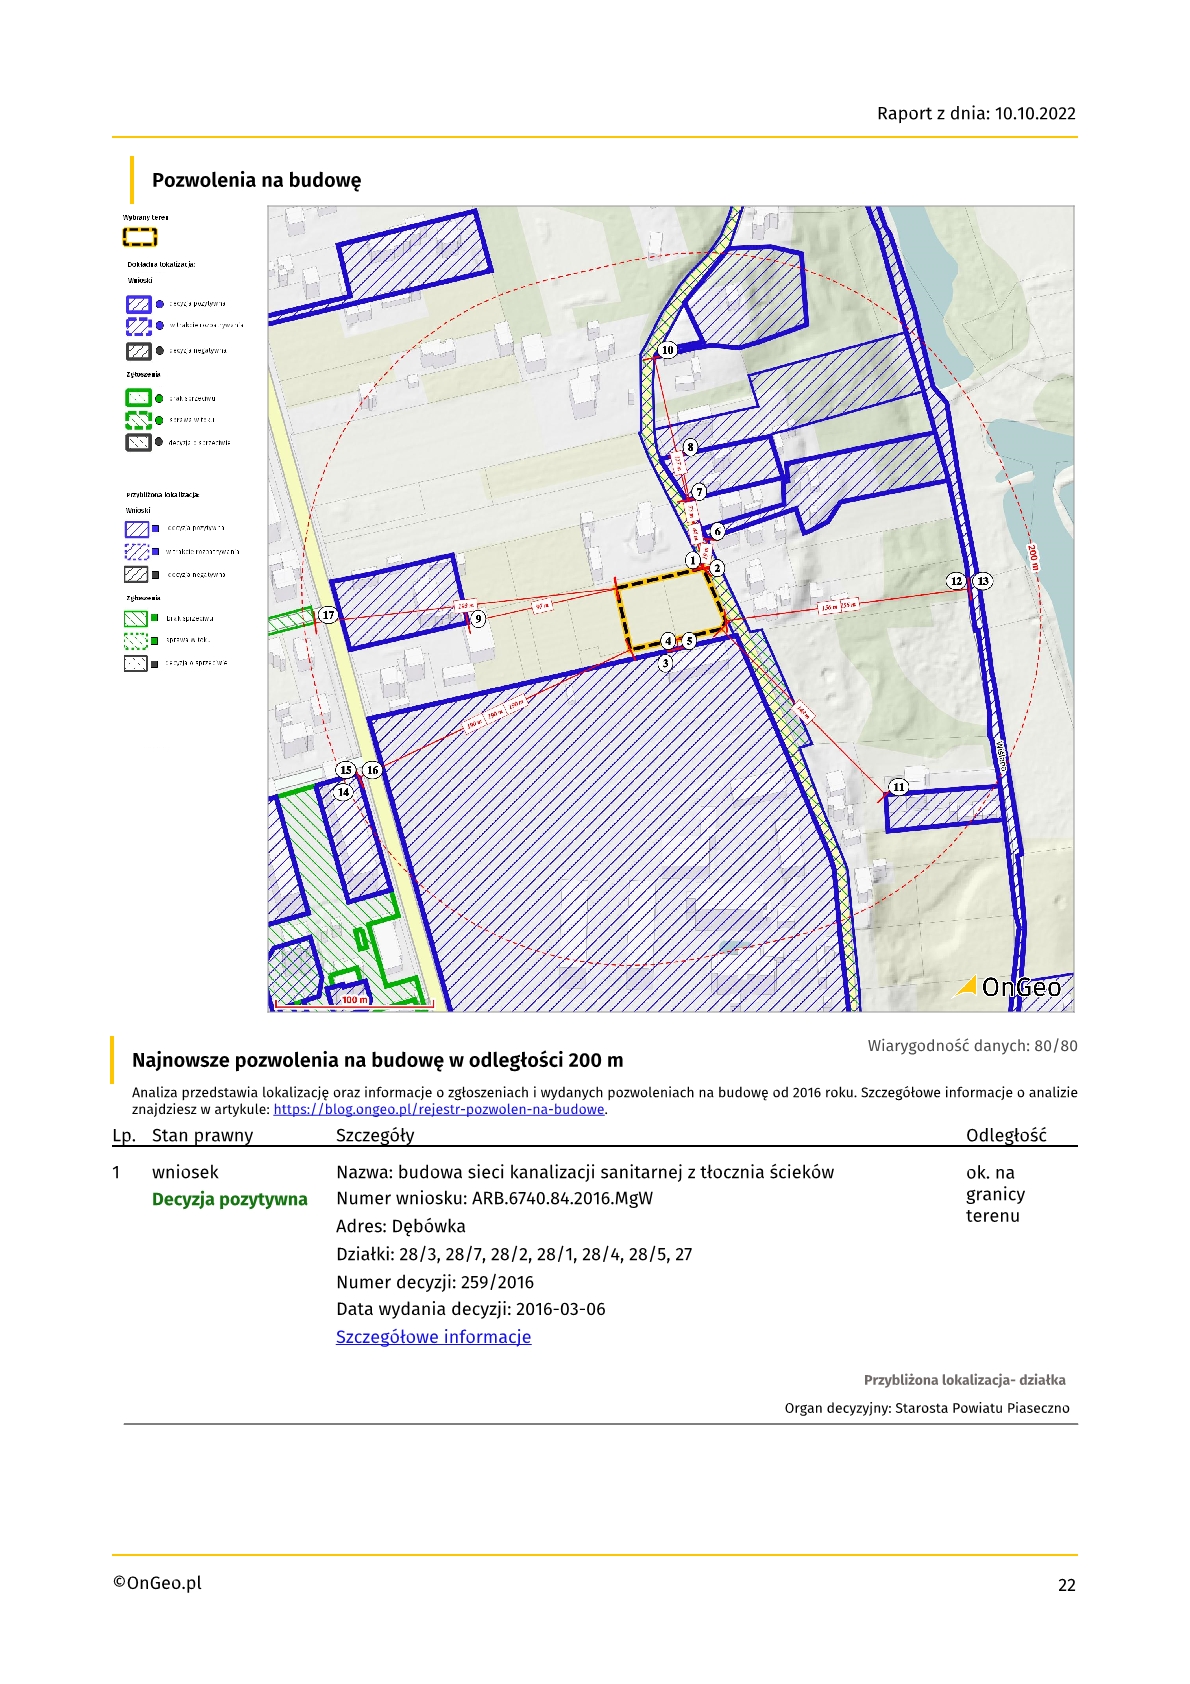Click the blue decyzja pozytywna swatch under Przybliżona lokalizacja

coord(136,528)
